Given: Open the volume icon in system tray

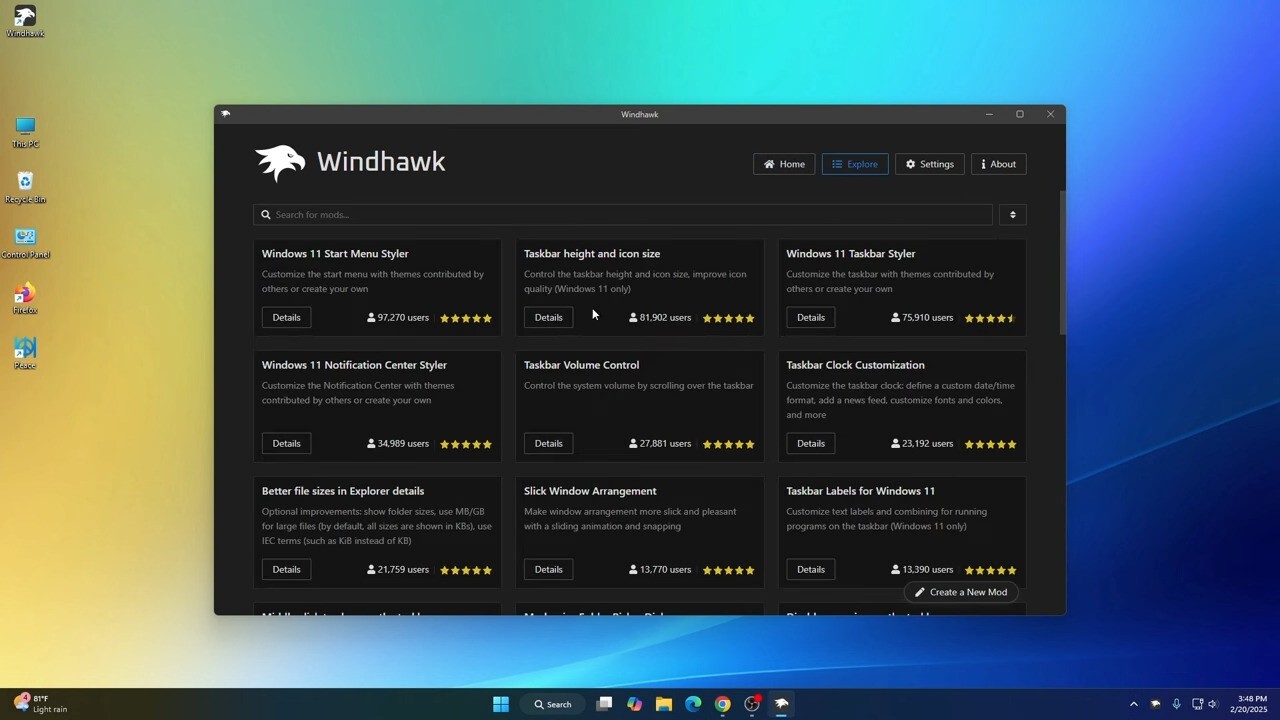Looking at the screenshot, I should coord(1213,704).
